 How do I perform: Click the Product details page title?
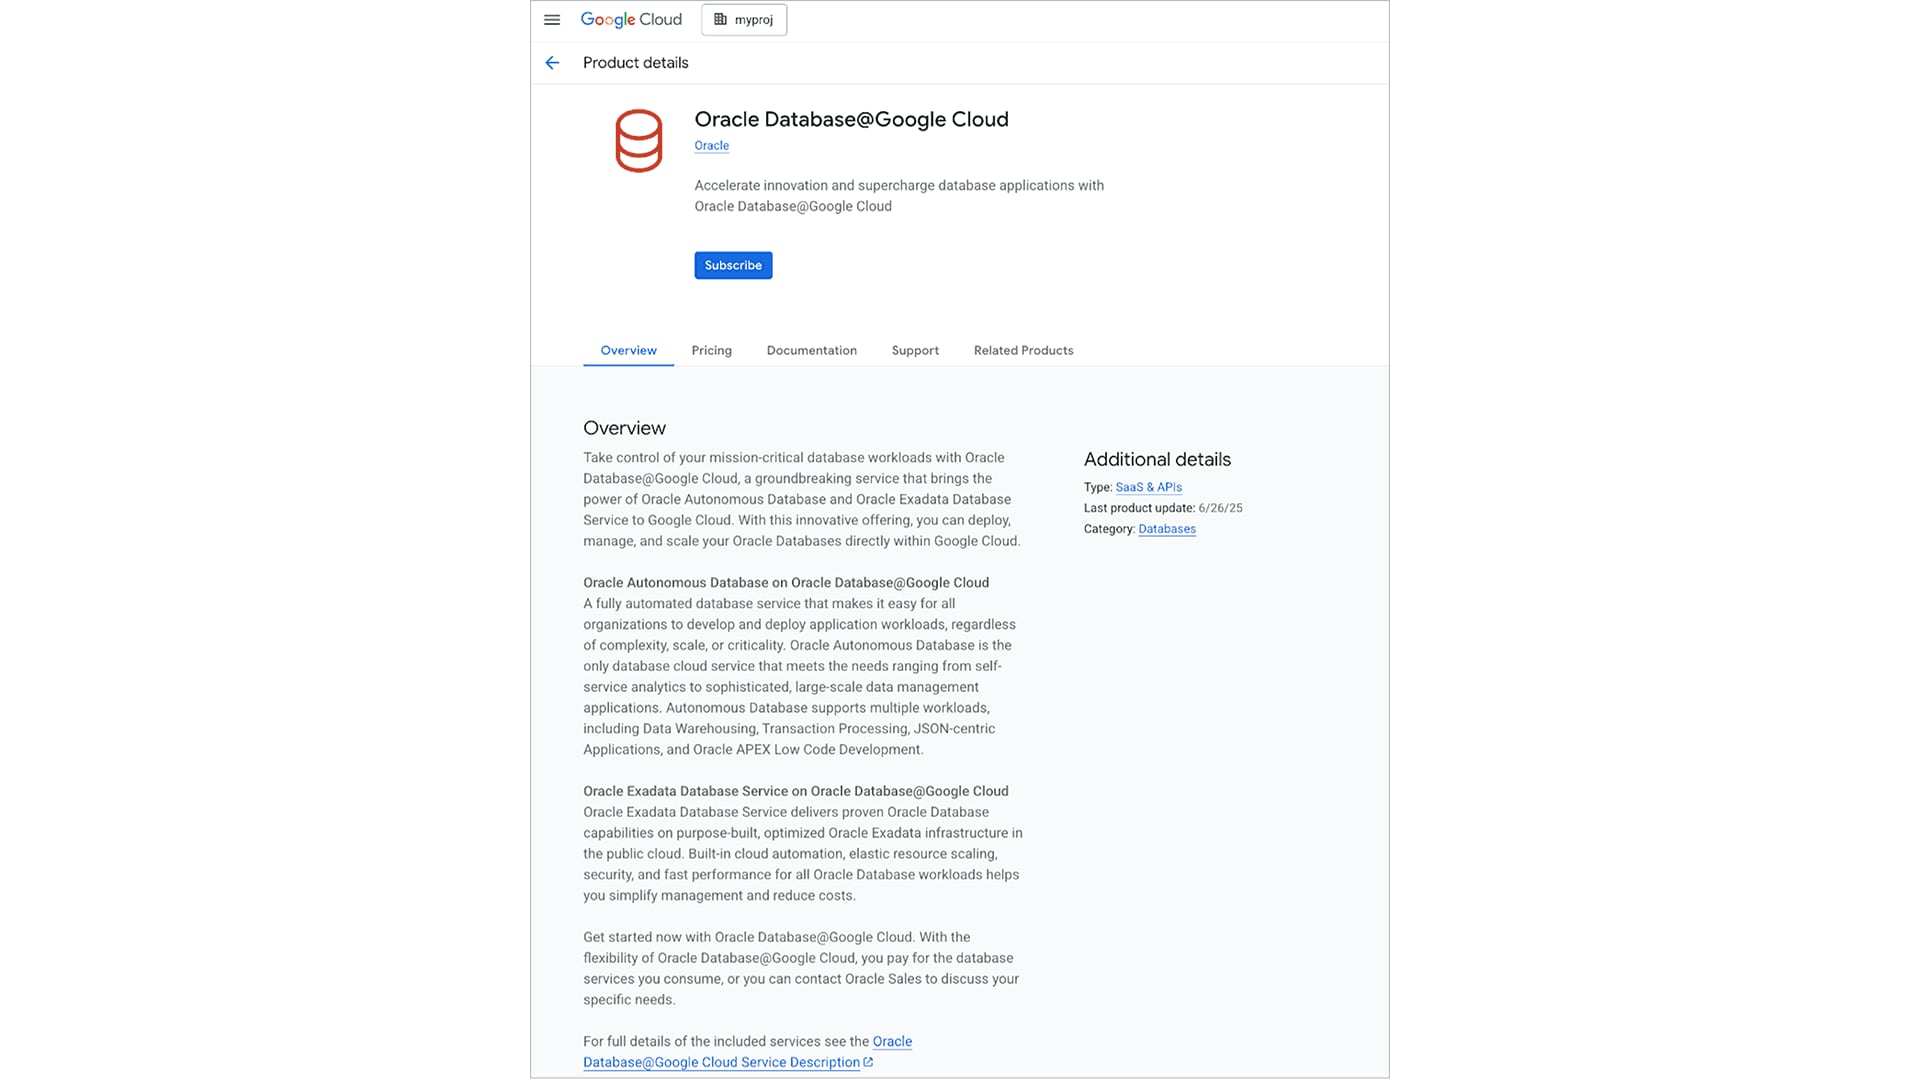coord(635,62)
